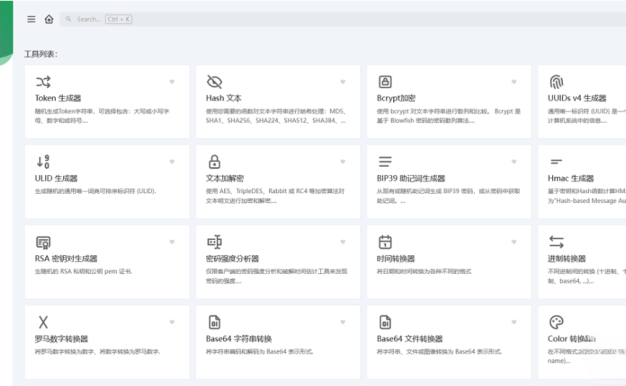Open the Base64 字符串转换 file icon
This screenshot has height=386, width=626.
coord(214,322)
